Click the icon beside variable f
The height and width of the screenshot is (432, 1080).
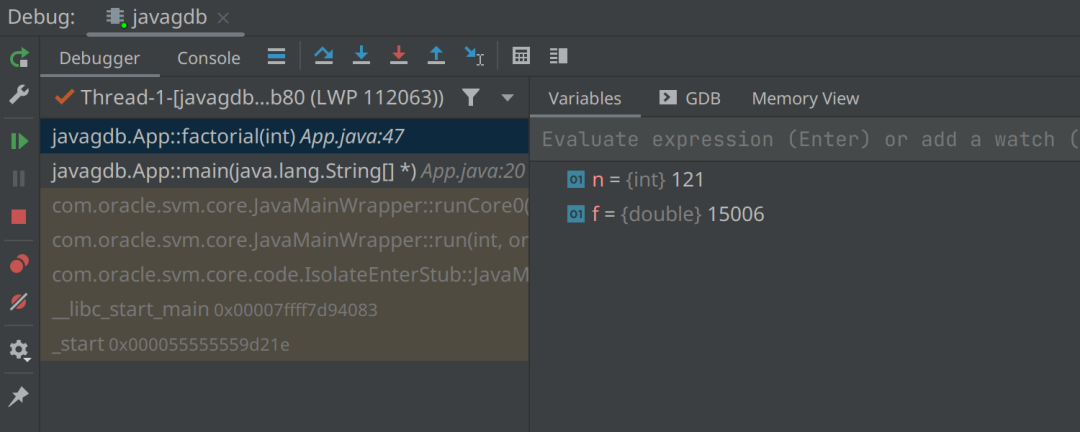(575, 214)
